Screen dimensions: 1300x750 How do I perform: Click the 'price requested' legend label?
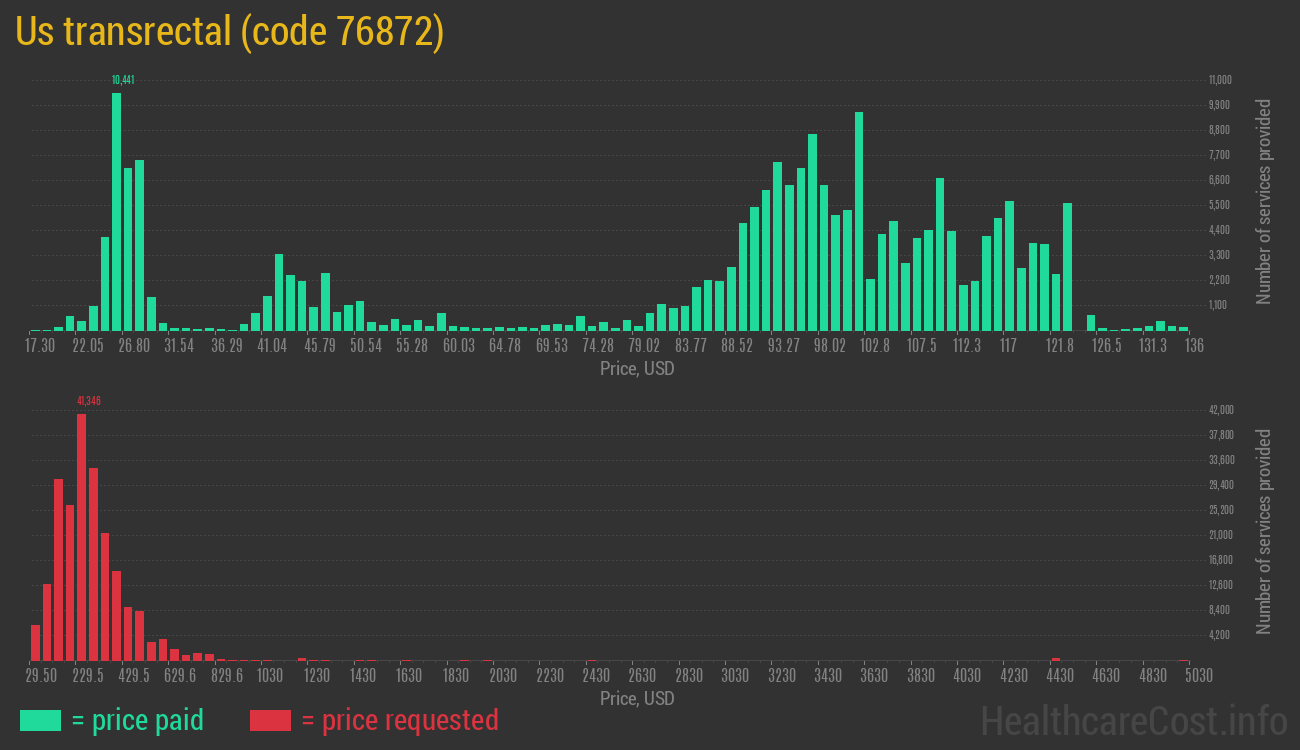[399, 720]
